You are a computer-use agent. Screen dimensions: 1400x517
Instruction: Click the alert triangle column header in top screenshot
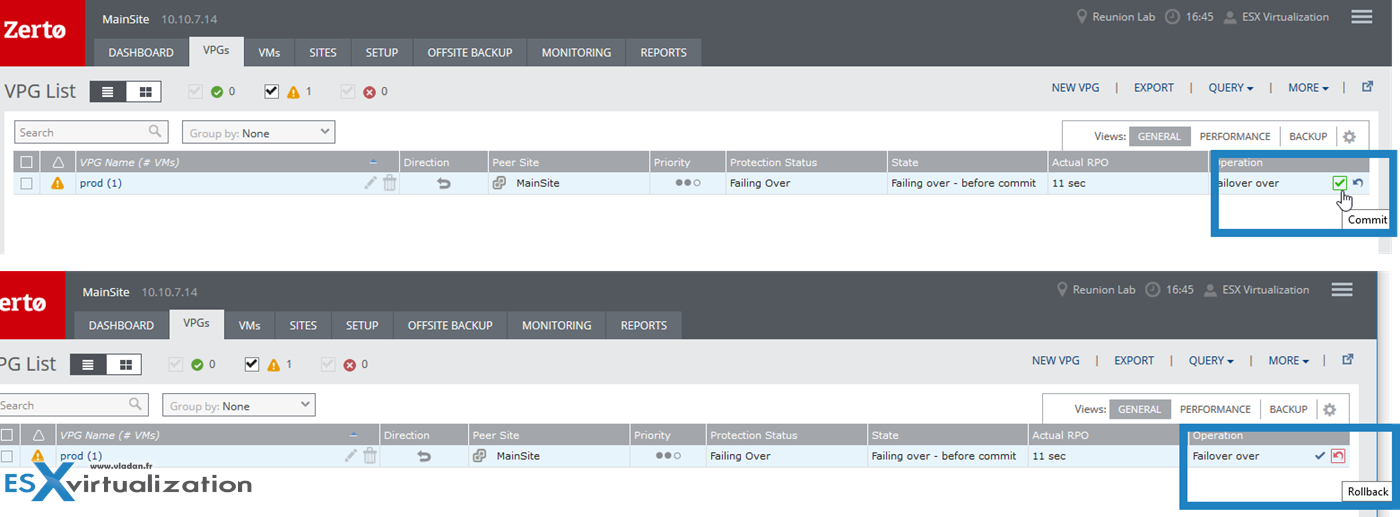(x=57, y=162)
